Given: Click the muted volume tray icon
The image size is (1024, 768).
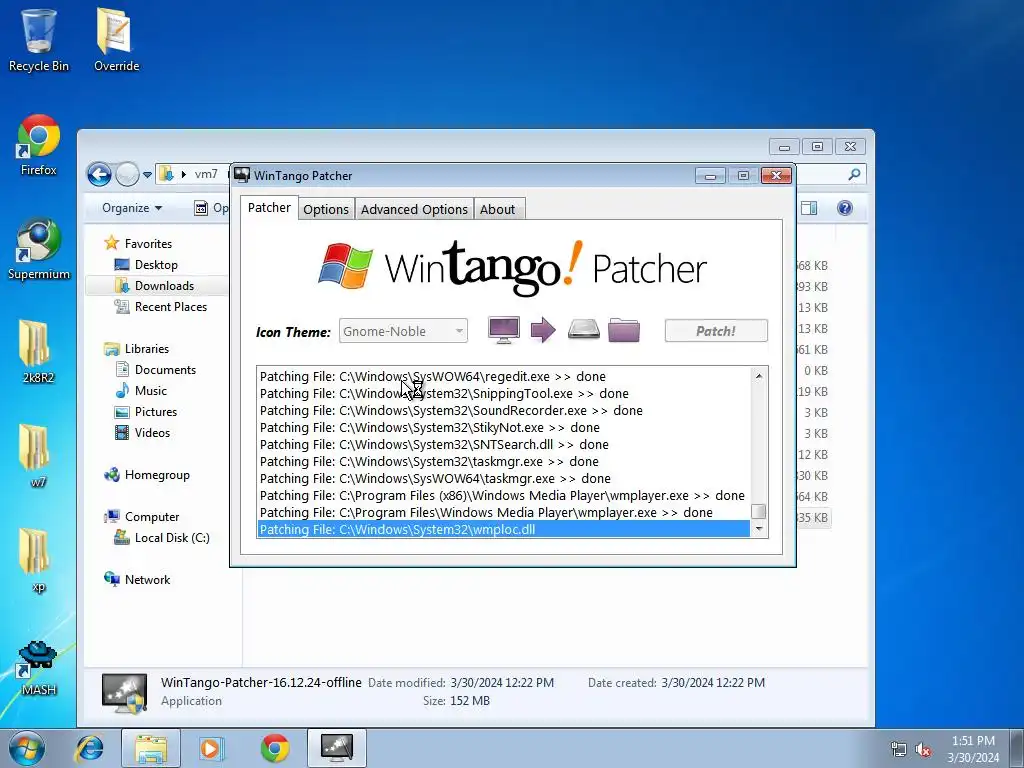Looking at the screenshot, I should tap(923, 749).
